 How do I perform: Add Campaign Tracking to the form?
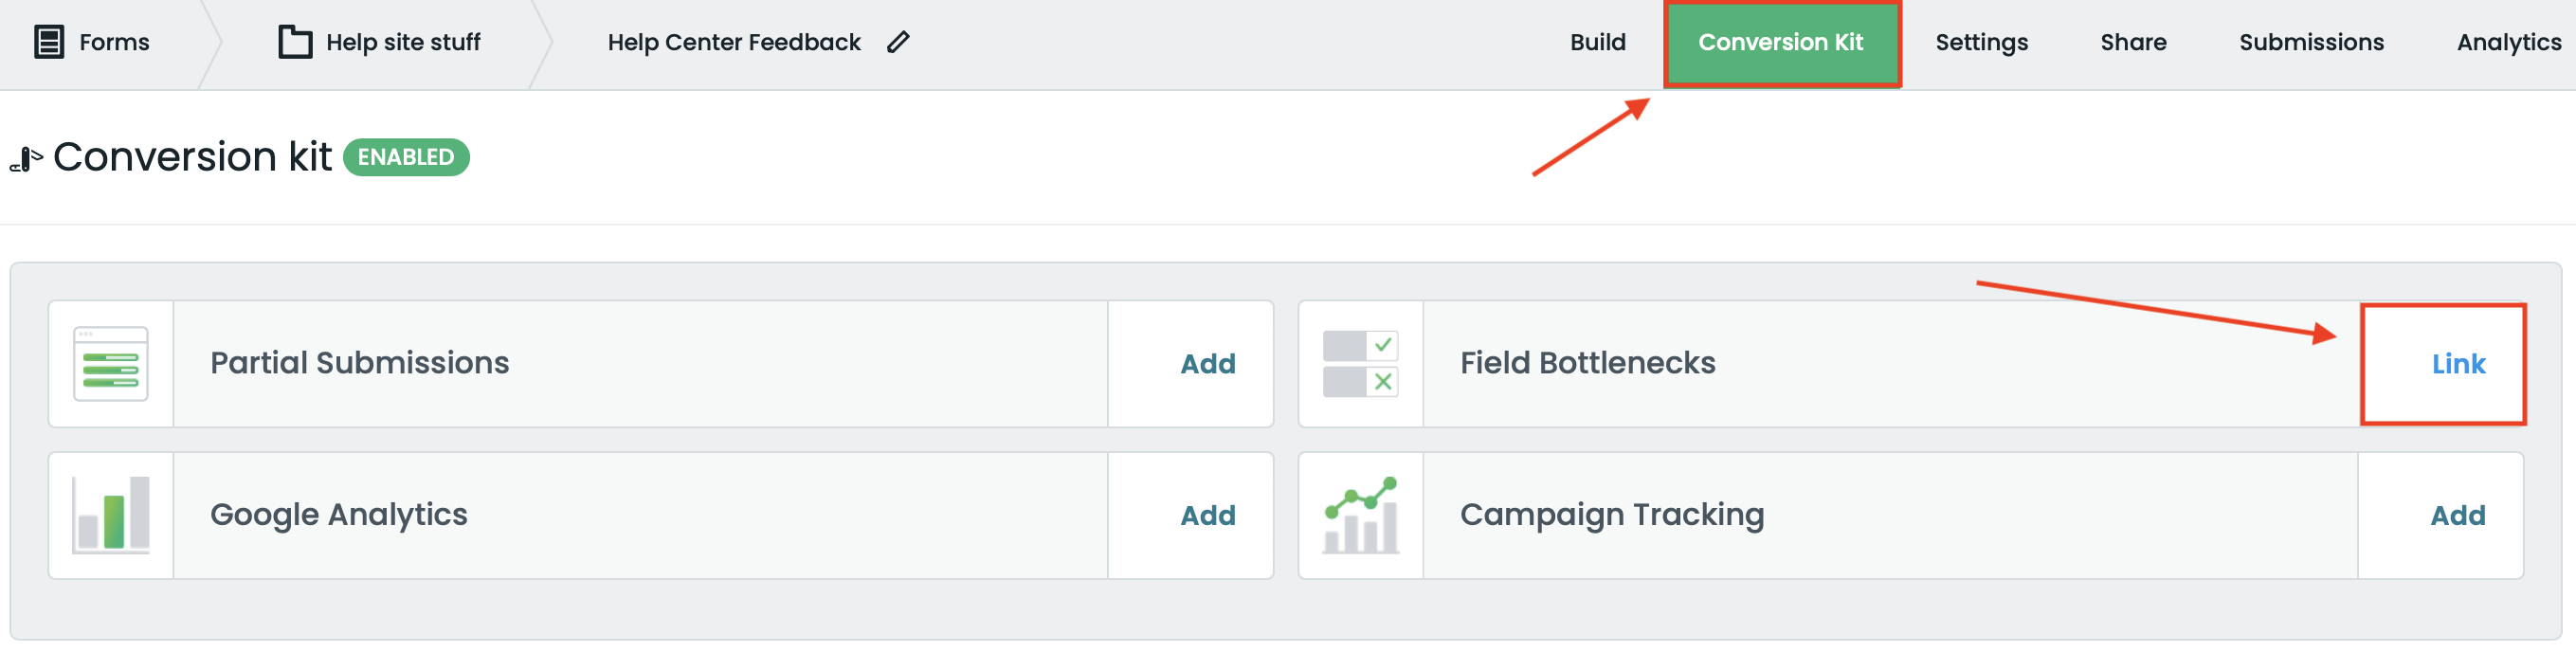click(x=2458, y=515)
